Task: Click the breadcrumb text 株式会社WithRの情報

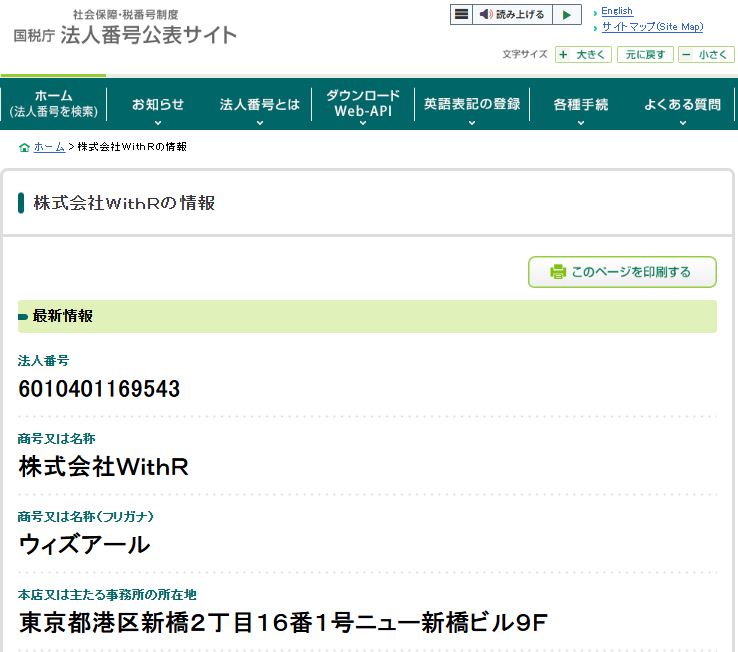Action: [132, 147]
